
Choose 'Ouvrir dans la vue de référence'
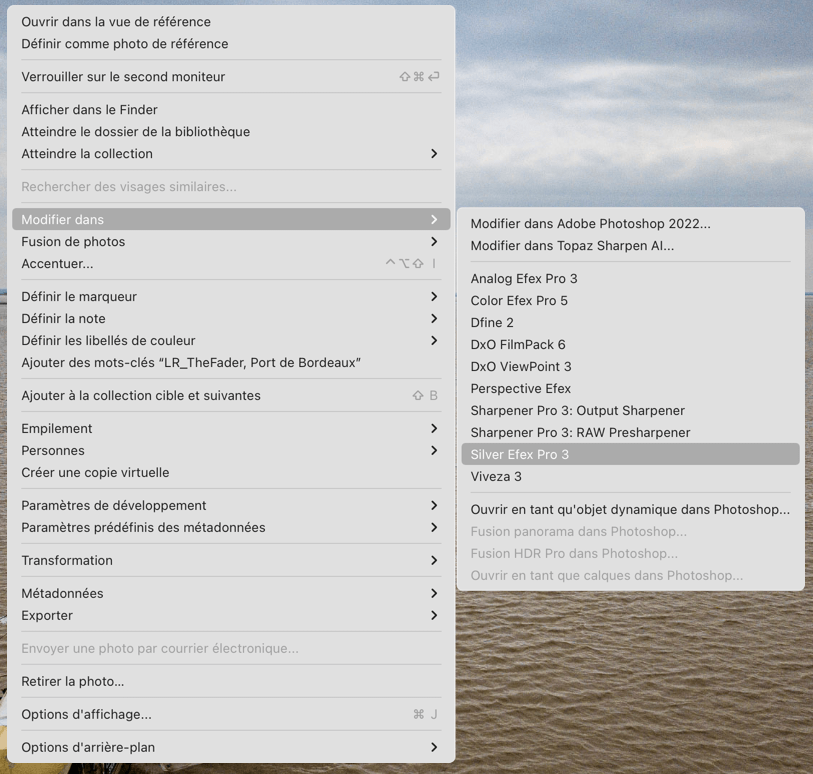click(x=231, y=22)
